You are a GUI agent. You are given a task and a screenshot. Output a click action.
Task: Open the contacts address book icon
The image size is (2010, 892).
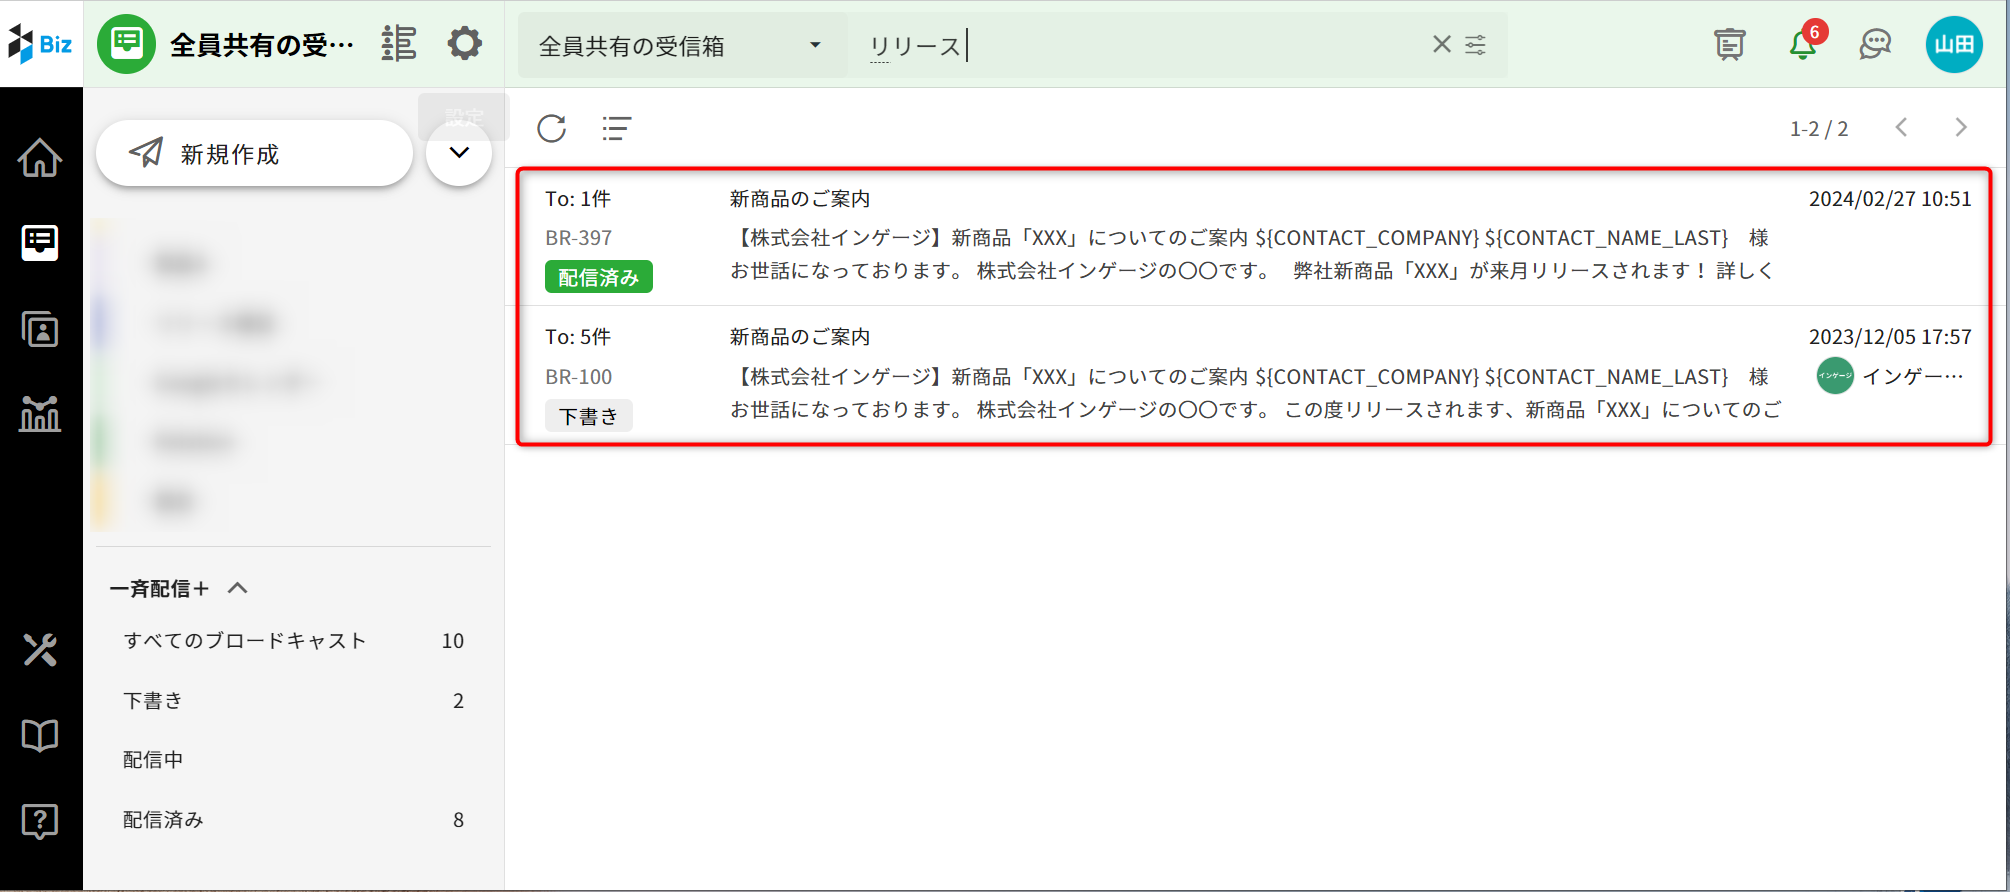pyautogui.click(x=40, y=329)
